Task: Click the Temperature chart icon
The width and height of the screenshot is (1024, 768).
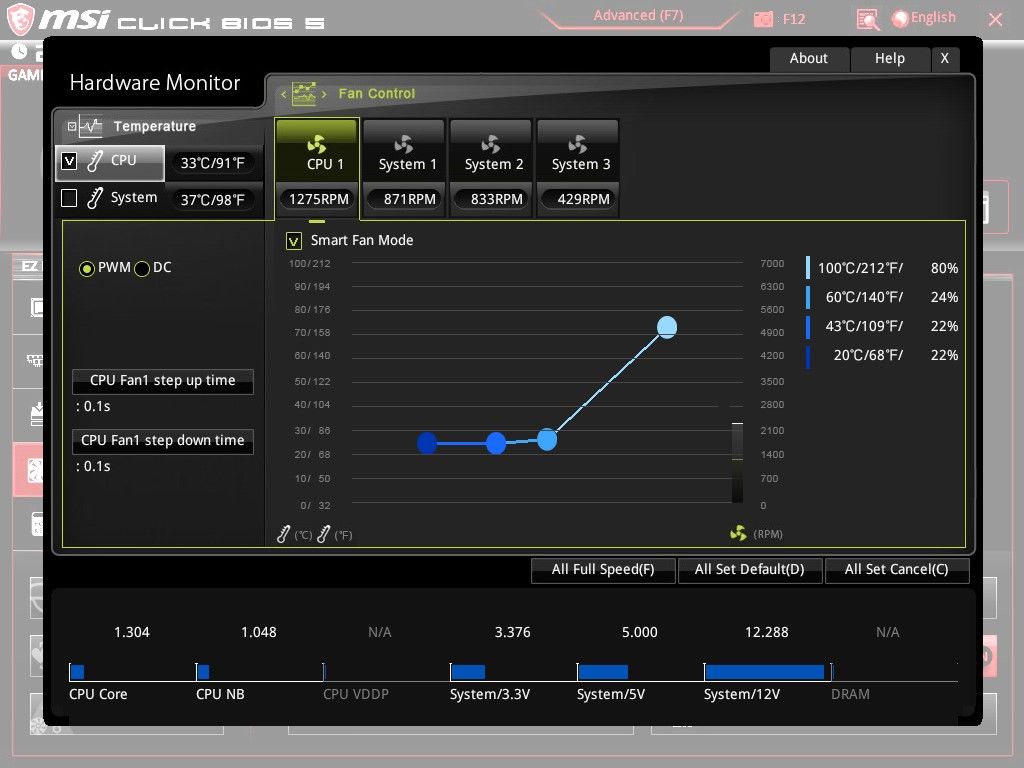Action: [x=90, y=126]
